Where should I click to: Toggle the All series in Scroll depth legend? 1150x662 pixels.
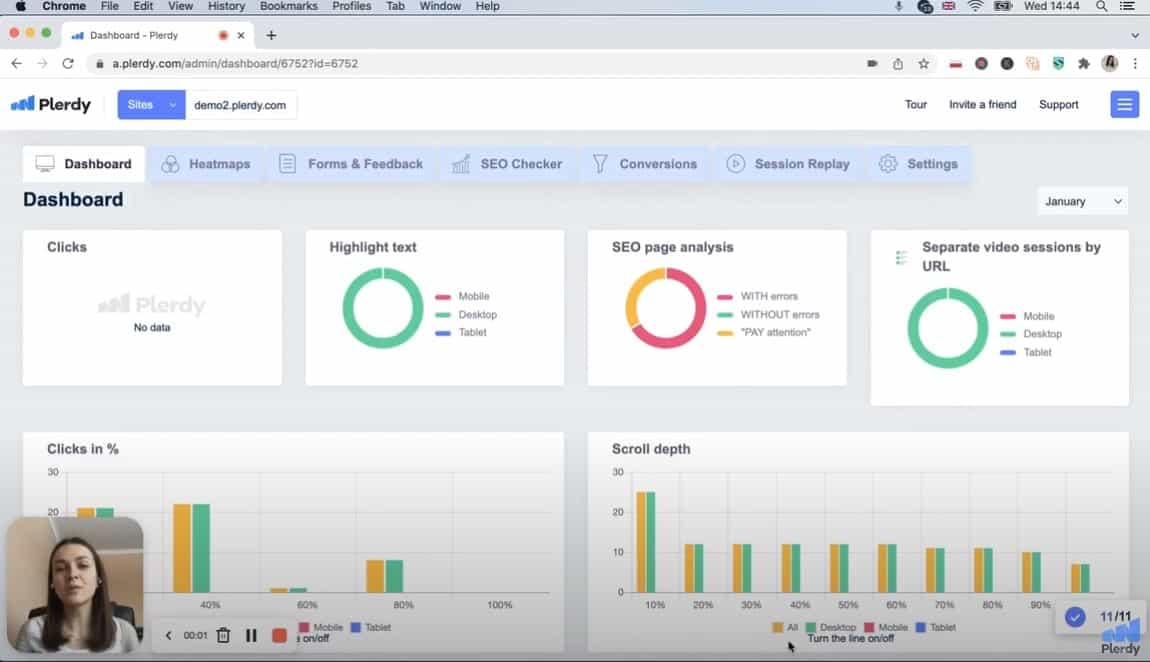[785, 627]
